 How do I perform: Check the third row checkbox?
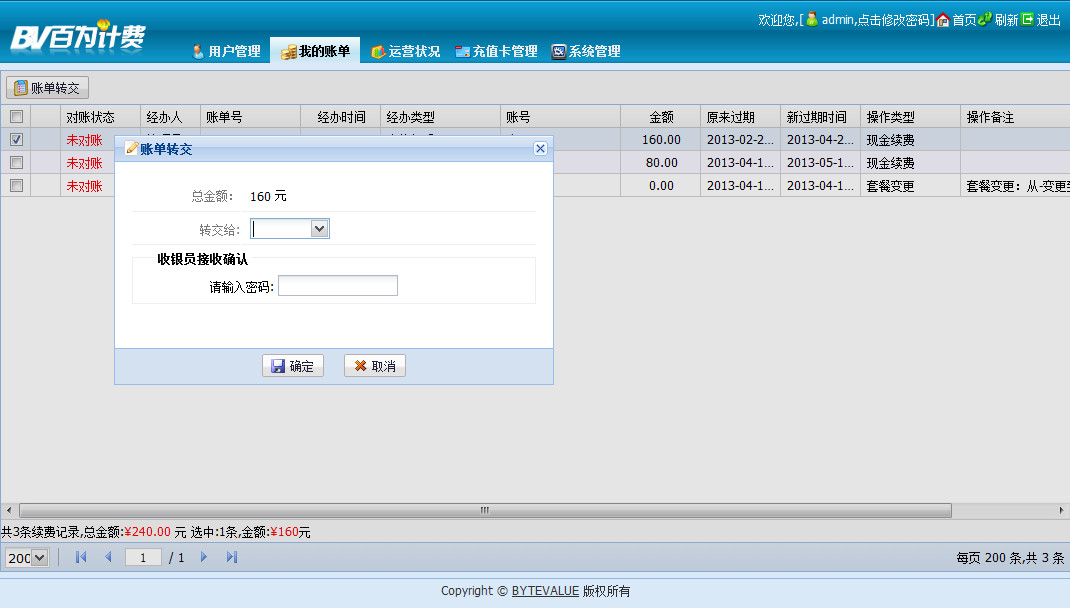[x=16, y=186]
